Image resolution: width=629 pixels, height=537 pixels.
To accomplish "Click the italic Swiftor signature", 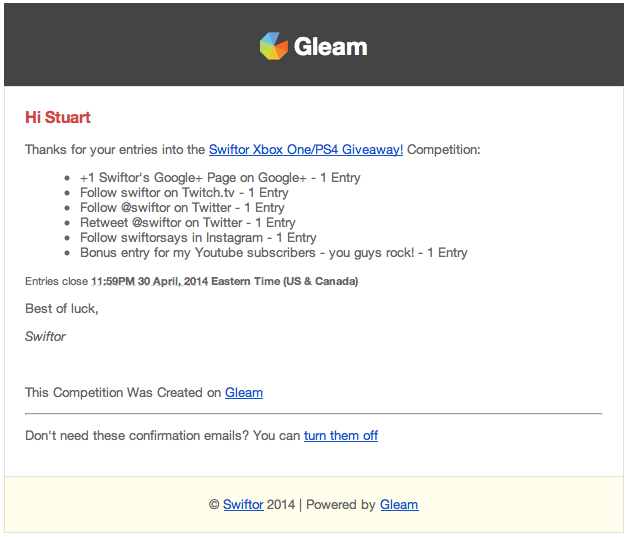I will pos(45,336).
